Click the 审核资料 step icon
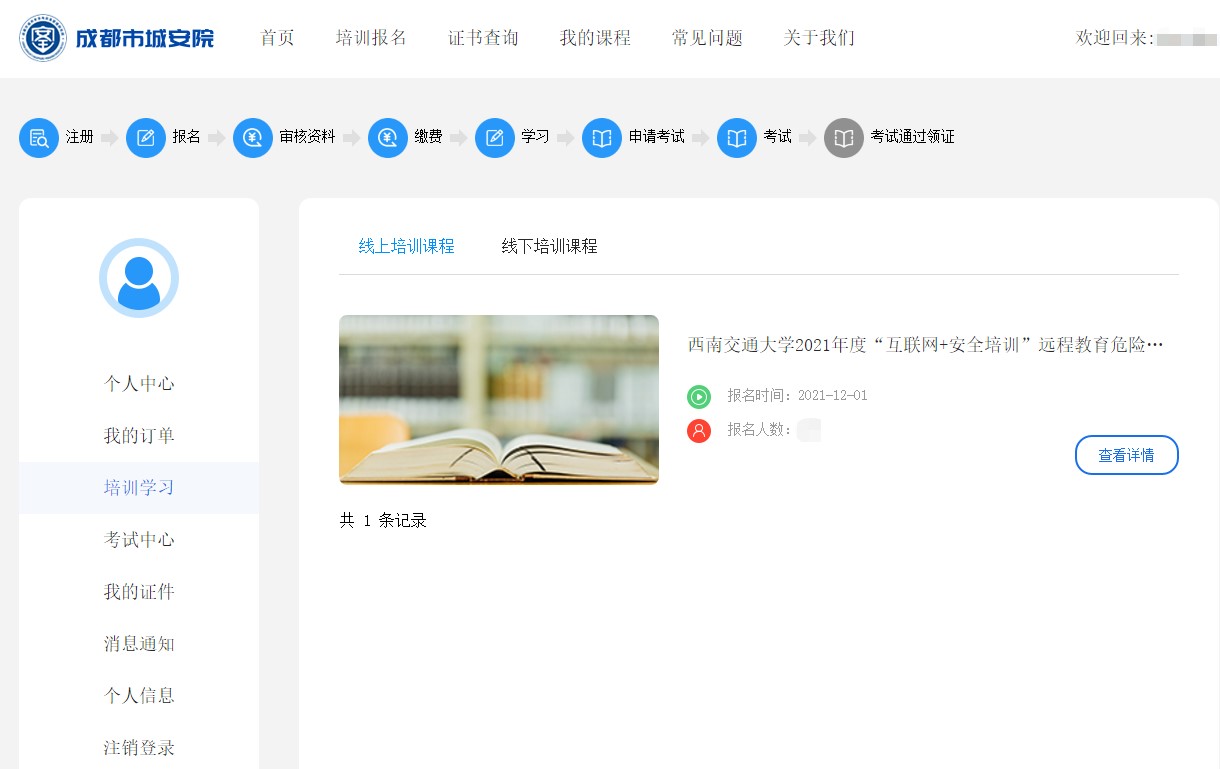1220x769 pixels. pos(252,138)
